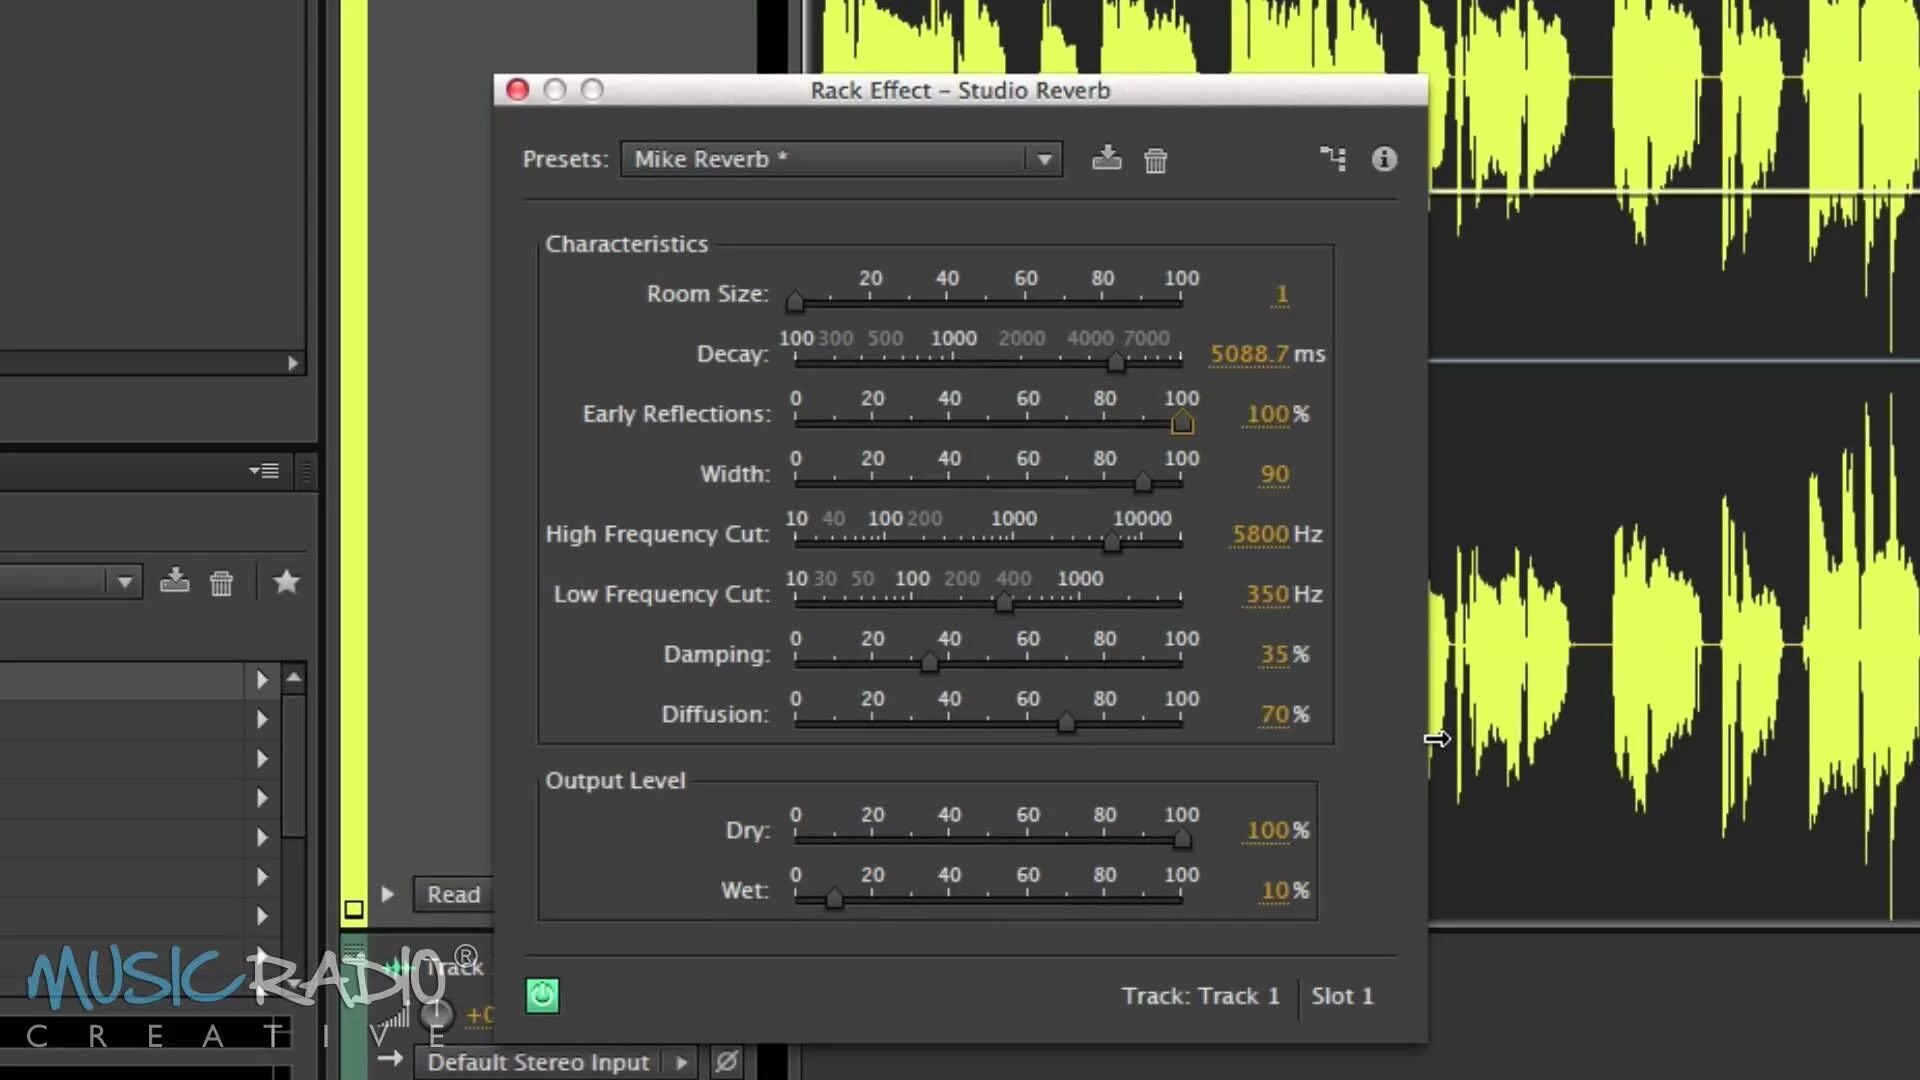Image resolution: width=1920 pixels, height=1080 pixels.
Task: Click the info icon in the Studio Reverb dialog
Action: click(1384, 158)
